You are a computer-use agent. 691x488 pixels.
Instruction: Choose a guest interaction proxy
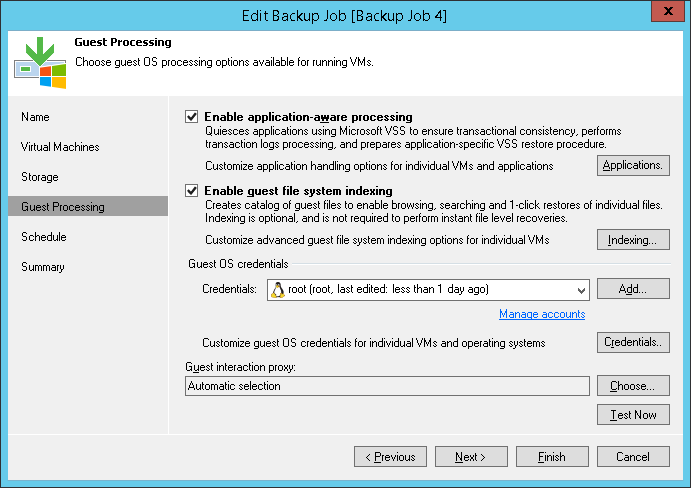[633, 386]
